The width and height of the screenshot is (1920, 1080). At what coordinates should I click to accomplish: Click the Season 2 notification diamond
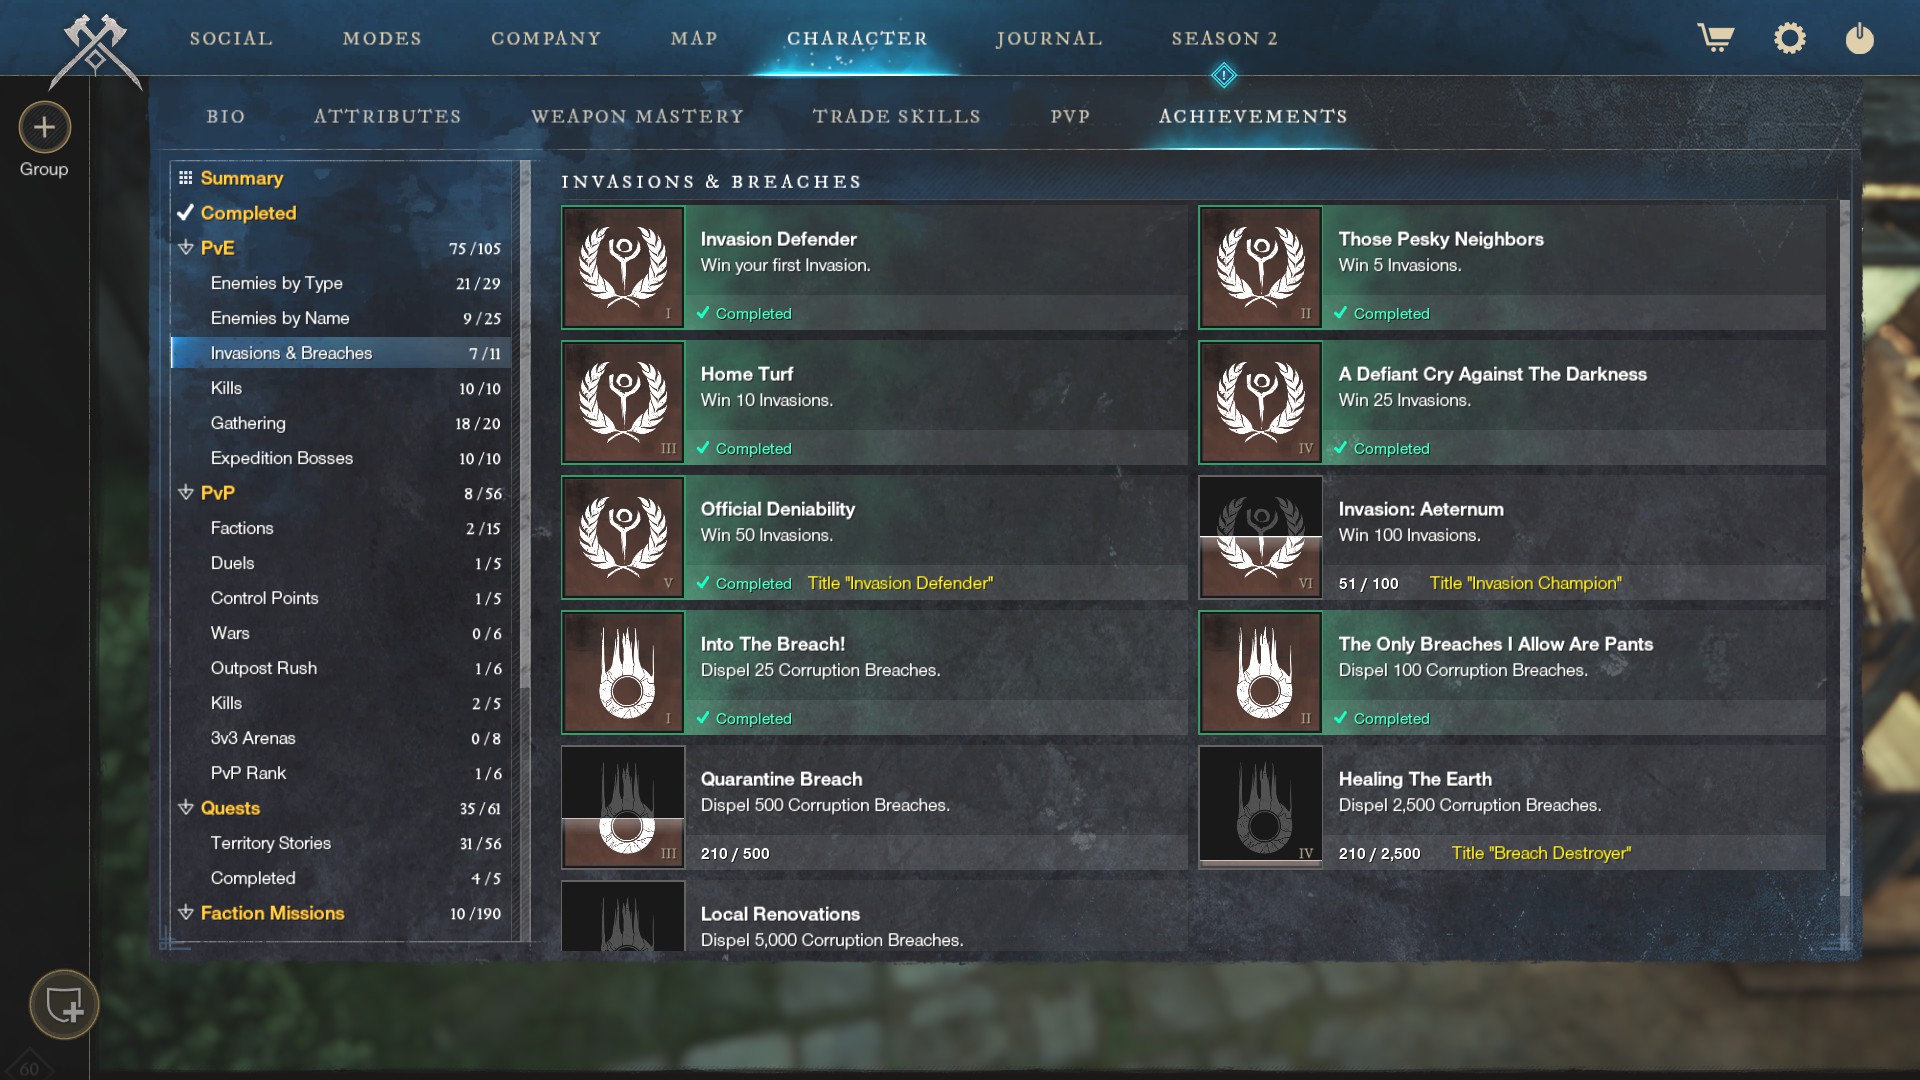(1223, 75)
